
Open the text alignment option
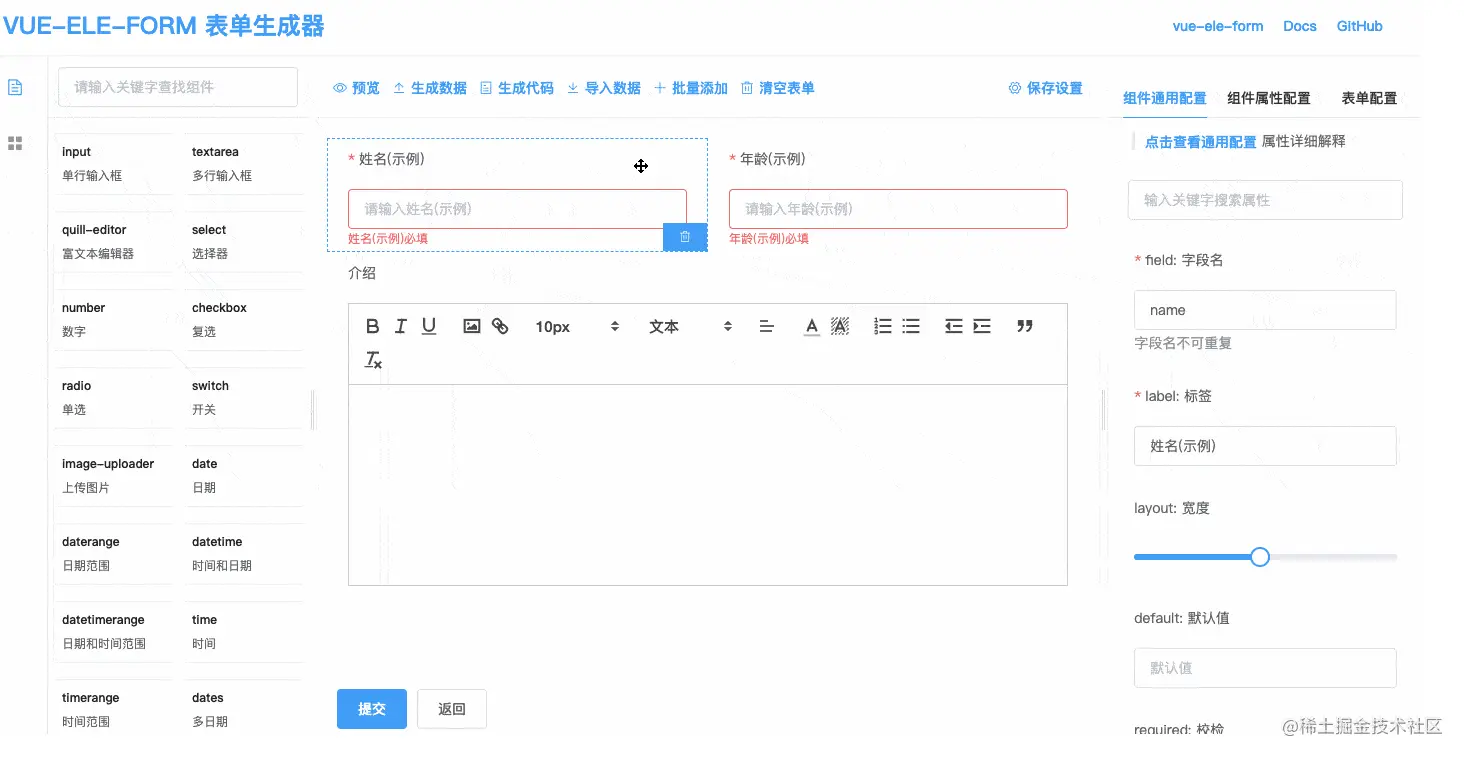[767, 326]
